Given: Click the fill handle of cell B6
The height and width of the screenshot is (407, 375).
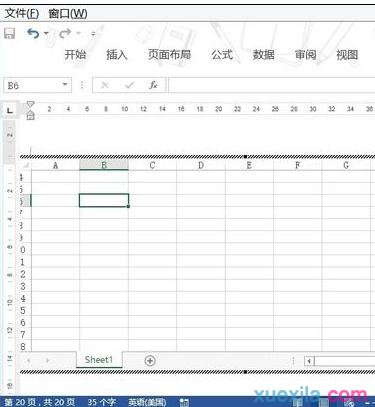Looking at the screenshot, I should 128,206.
